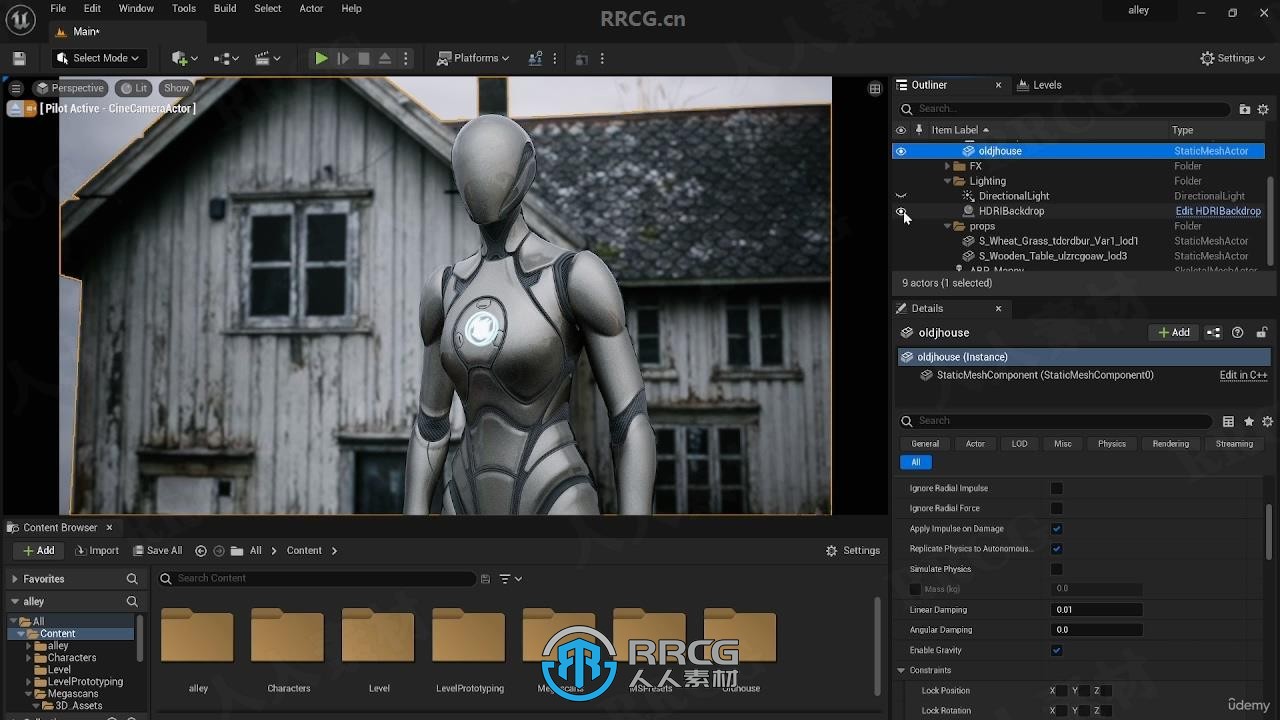Screen dimensions: 1280x720
Task: Expand the Favorites section
Action: (x=15, y=579)
